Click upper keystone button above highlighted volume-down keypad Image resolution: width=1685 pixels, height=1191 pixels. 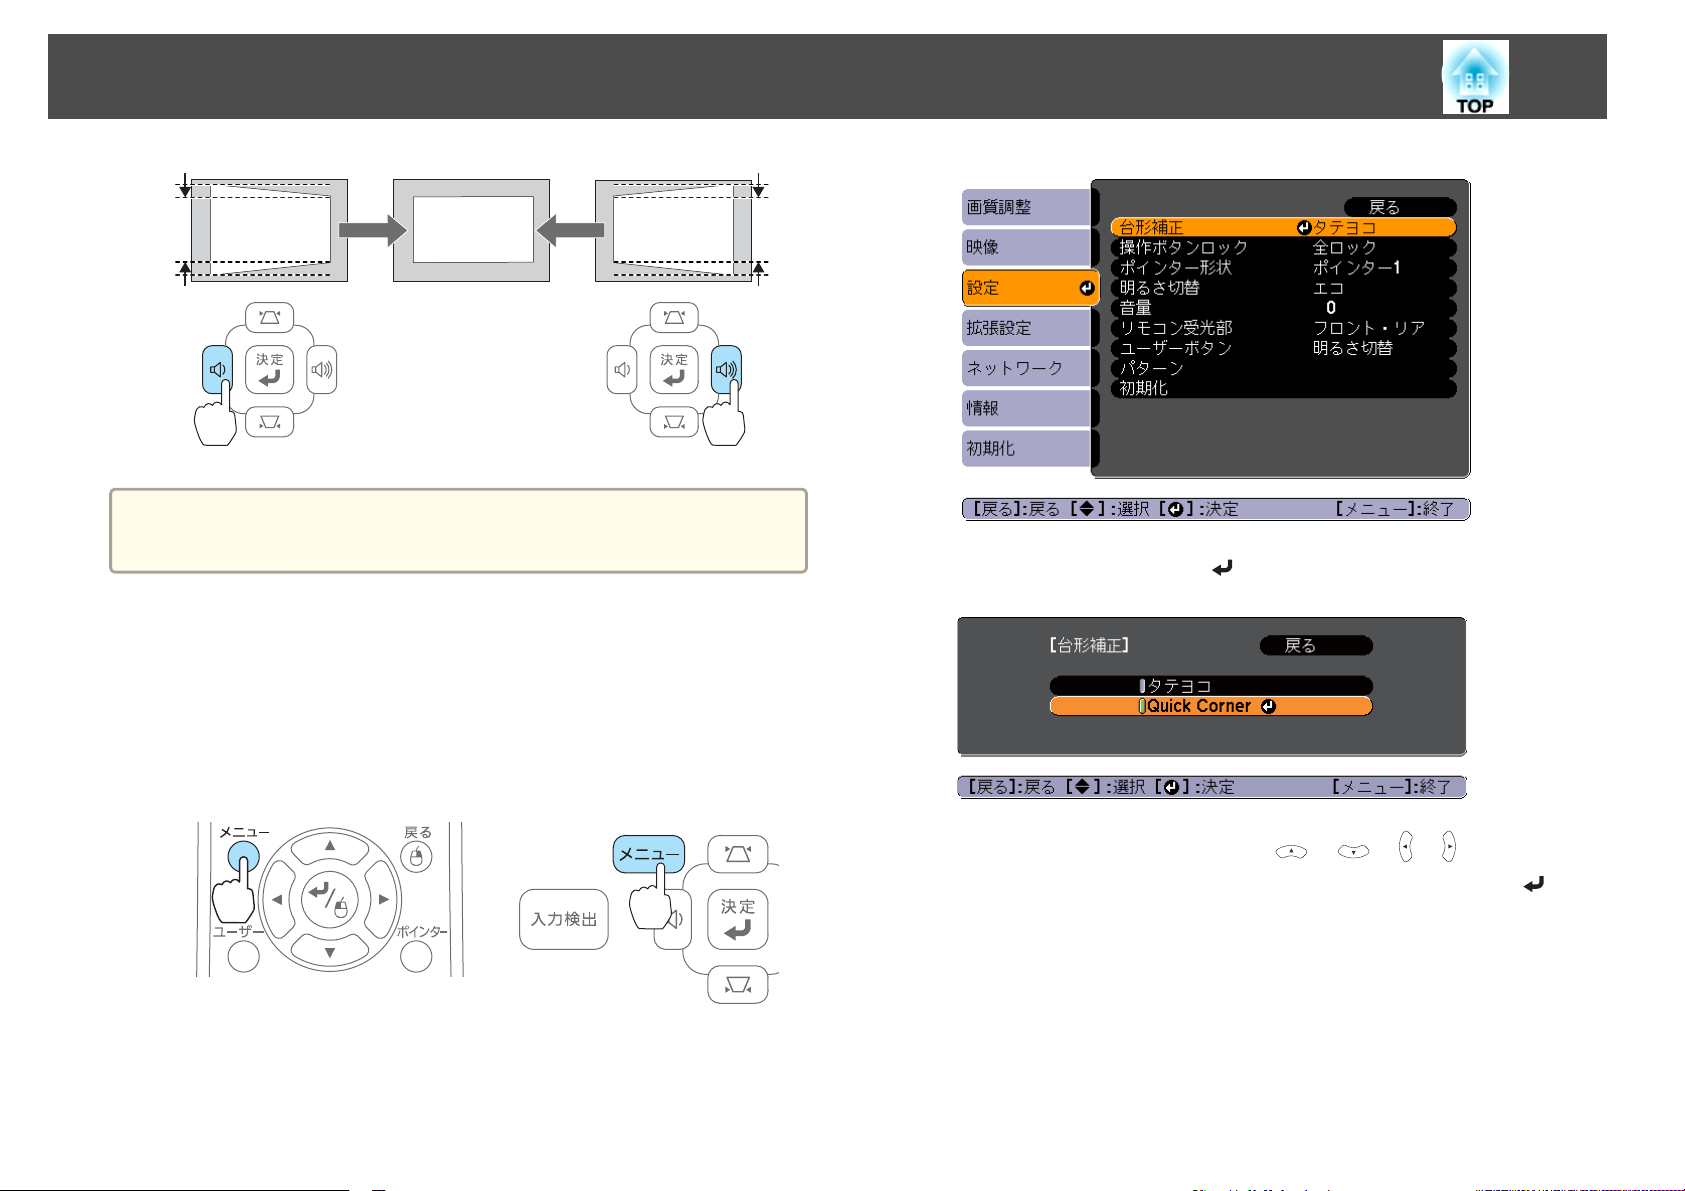click(270, 317)
